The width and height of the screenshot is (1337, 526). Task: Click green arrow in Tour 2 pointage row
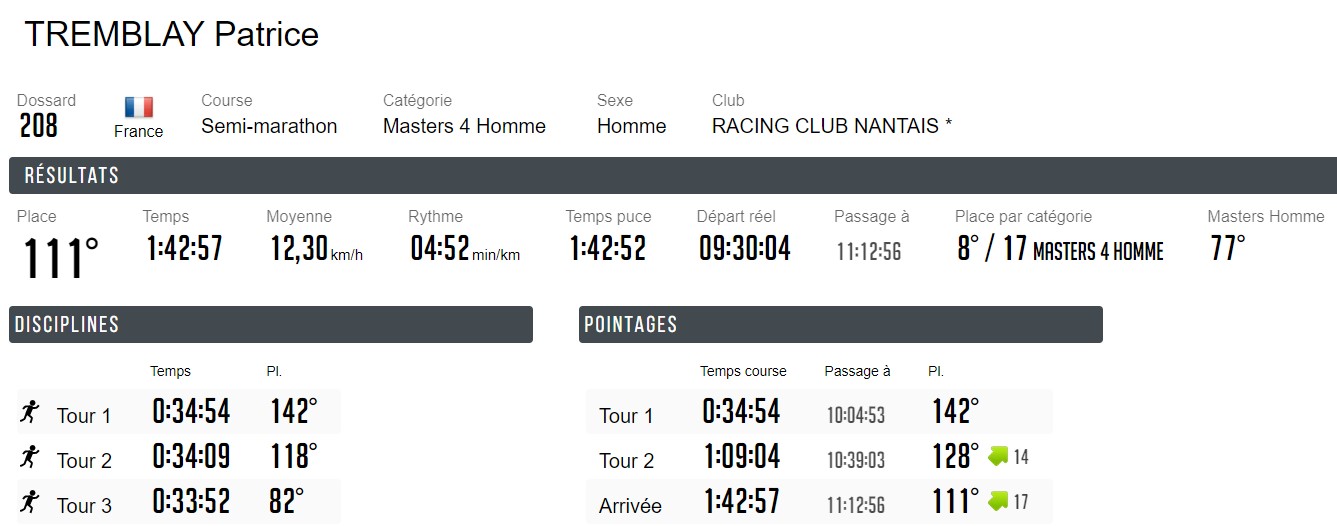999,456
